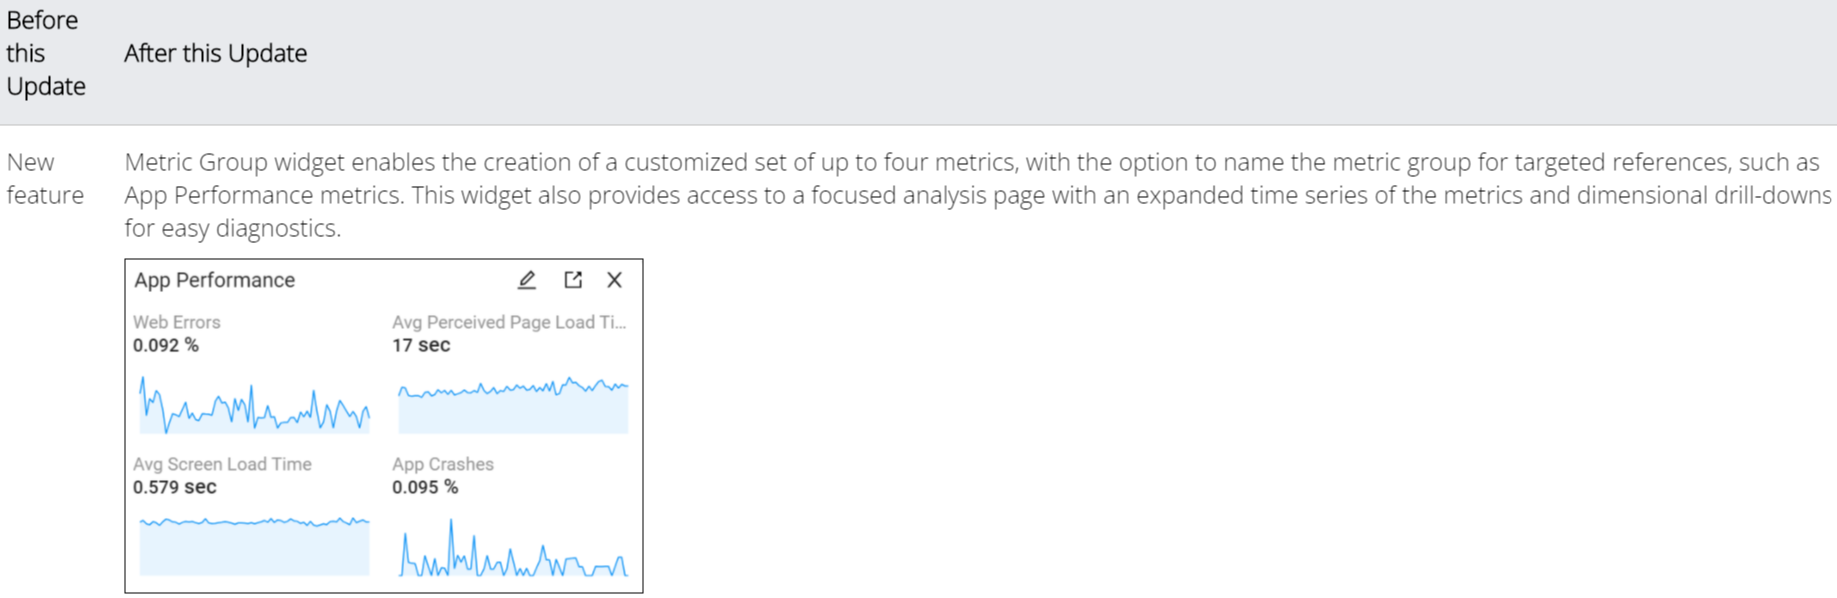Click the Web Errors sparkline chart
The image size is (1837, 598).
254,405
